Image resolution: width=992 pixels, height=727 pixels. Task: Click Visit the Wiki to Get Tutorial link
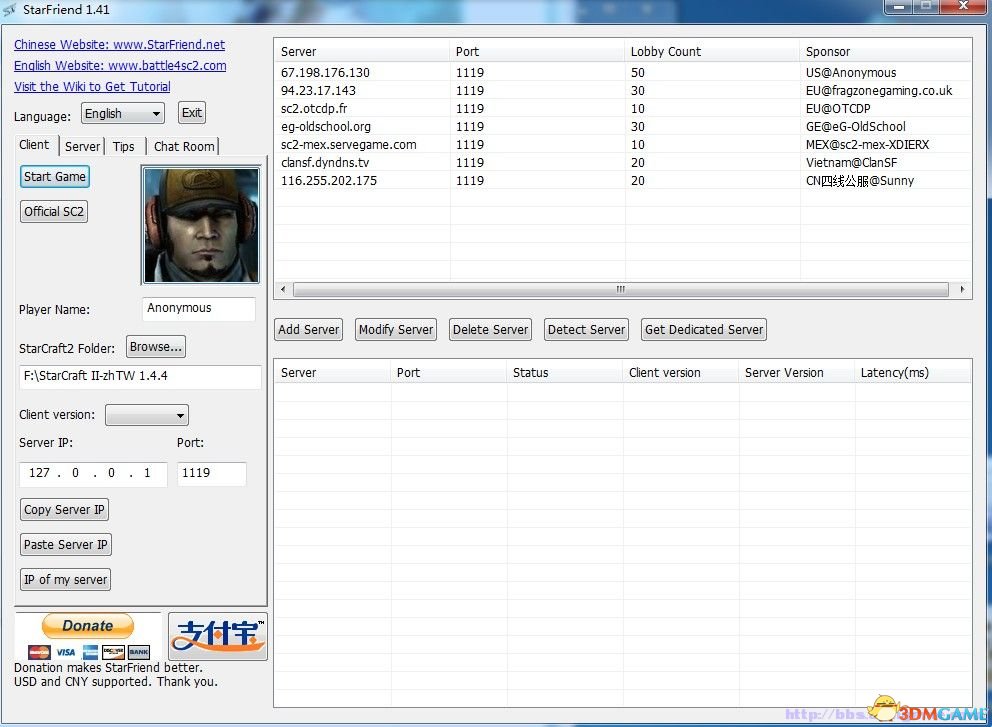pos(92,86)
